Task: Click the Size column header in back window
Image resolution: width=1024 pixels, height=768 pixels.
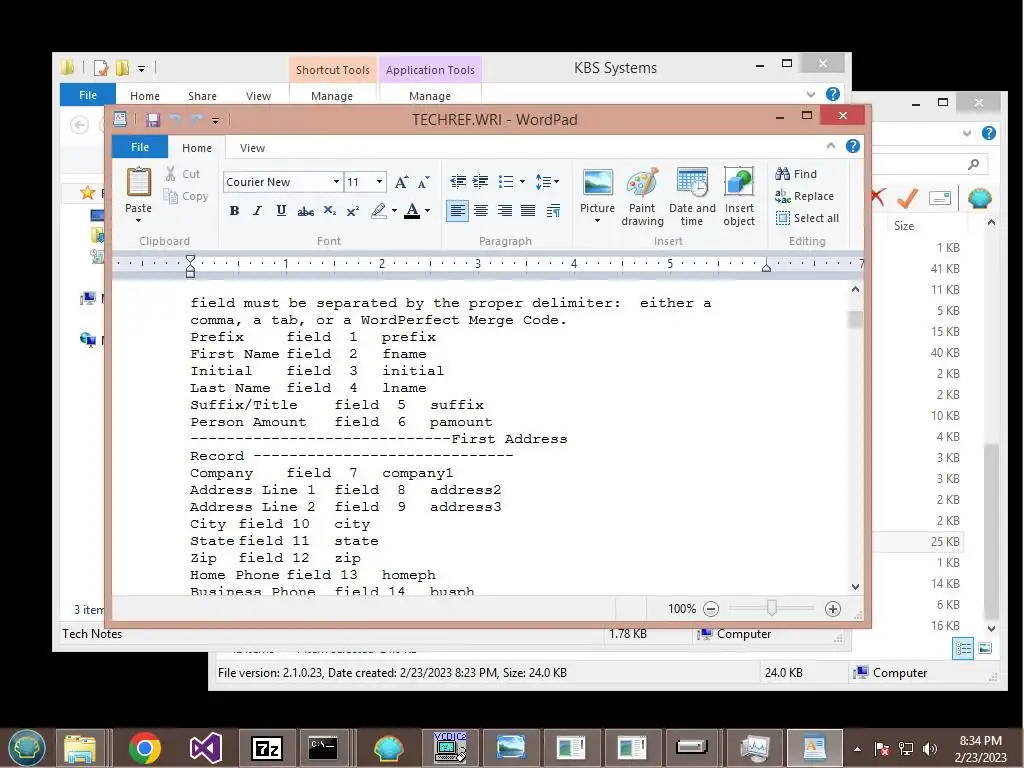Action: point(904,226)
